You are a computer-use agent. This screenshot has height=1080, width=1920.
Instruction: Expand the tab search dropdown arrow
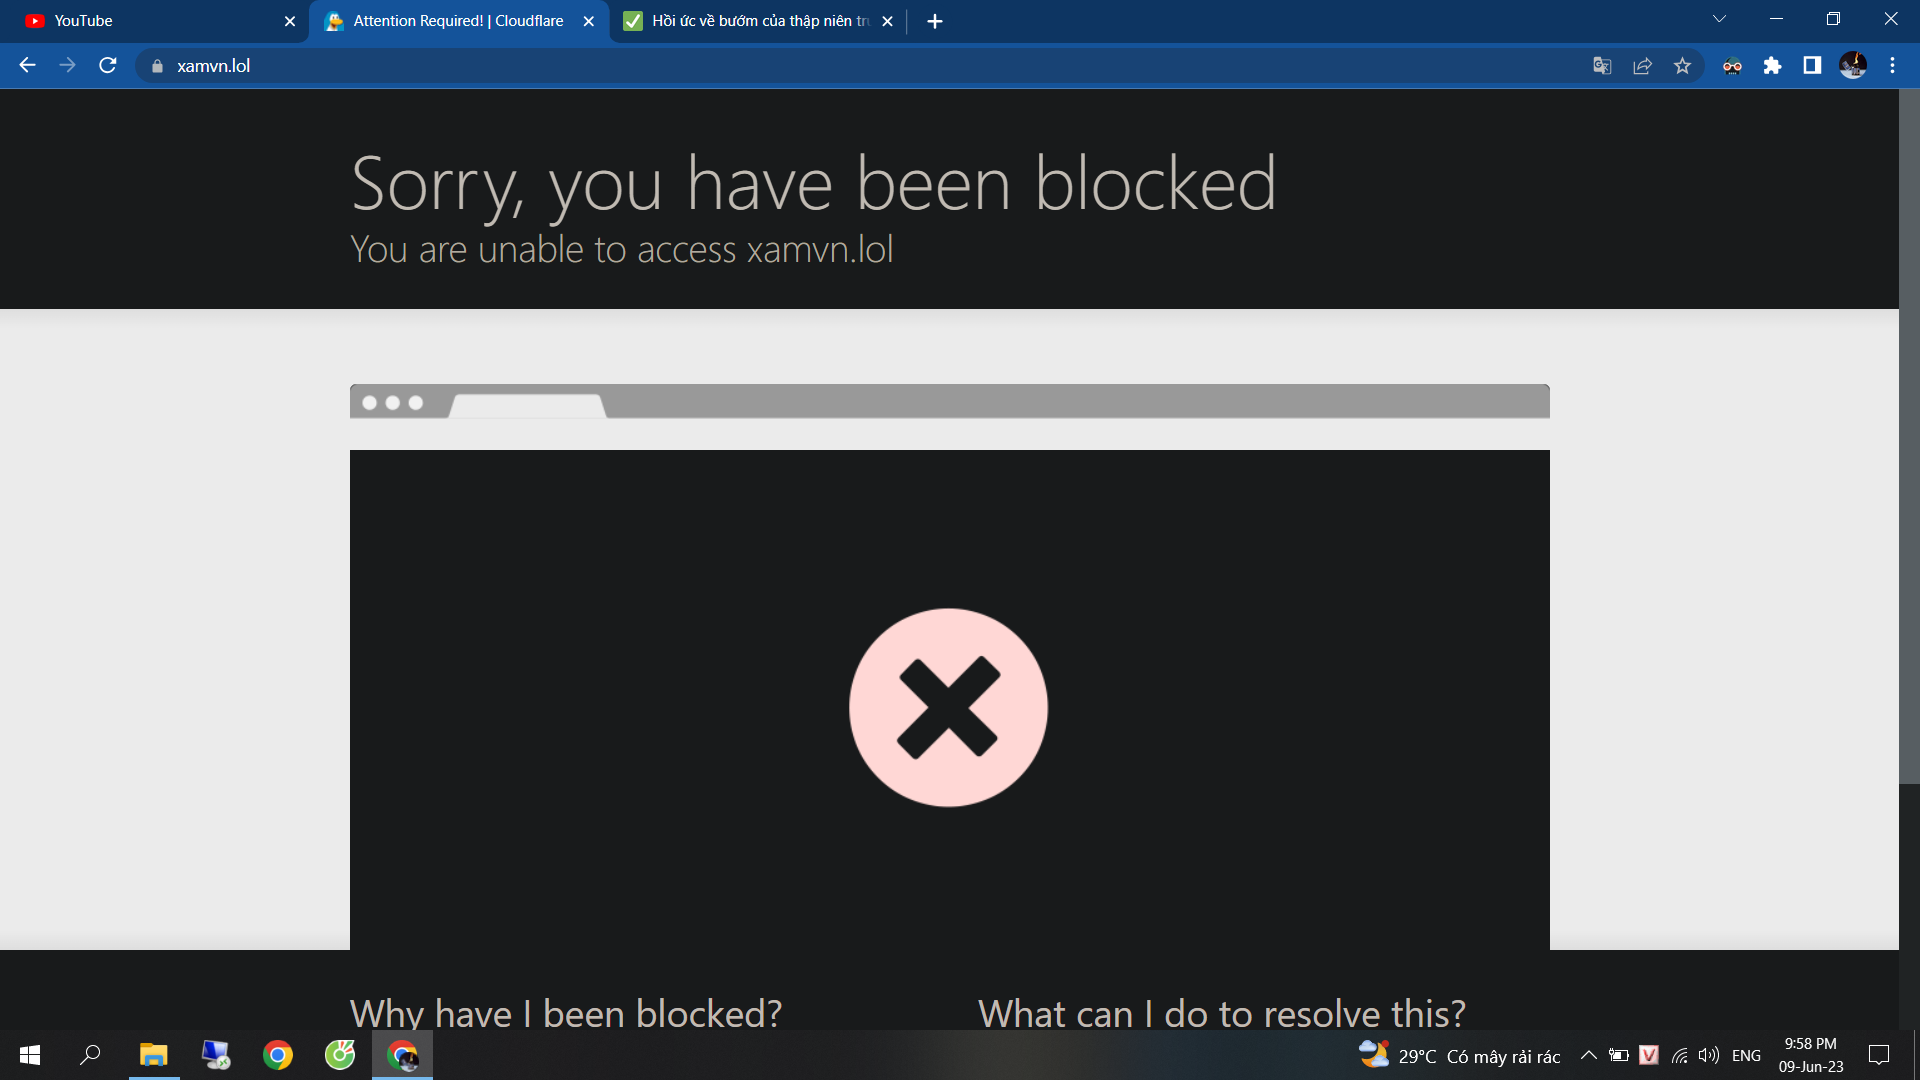(1719, 20)
